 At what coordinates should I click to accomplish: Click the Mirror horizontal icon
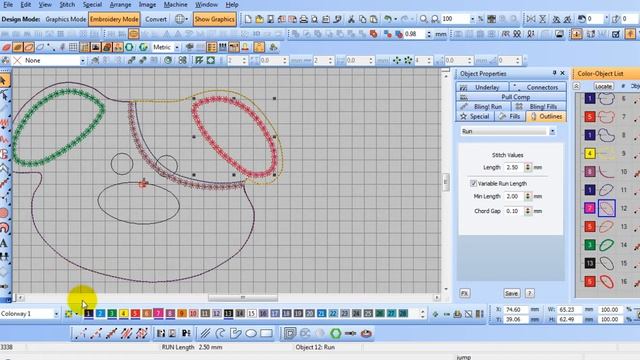[x=531, y=19]
